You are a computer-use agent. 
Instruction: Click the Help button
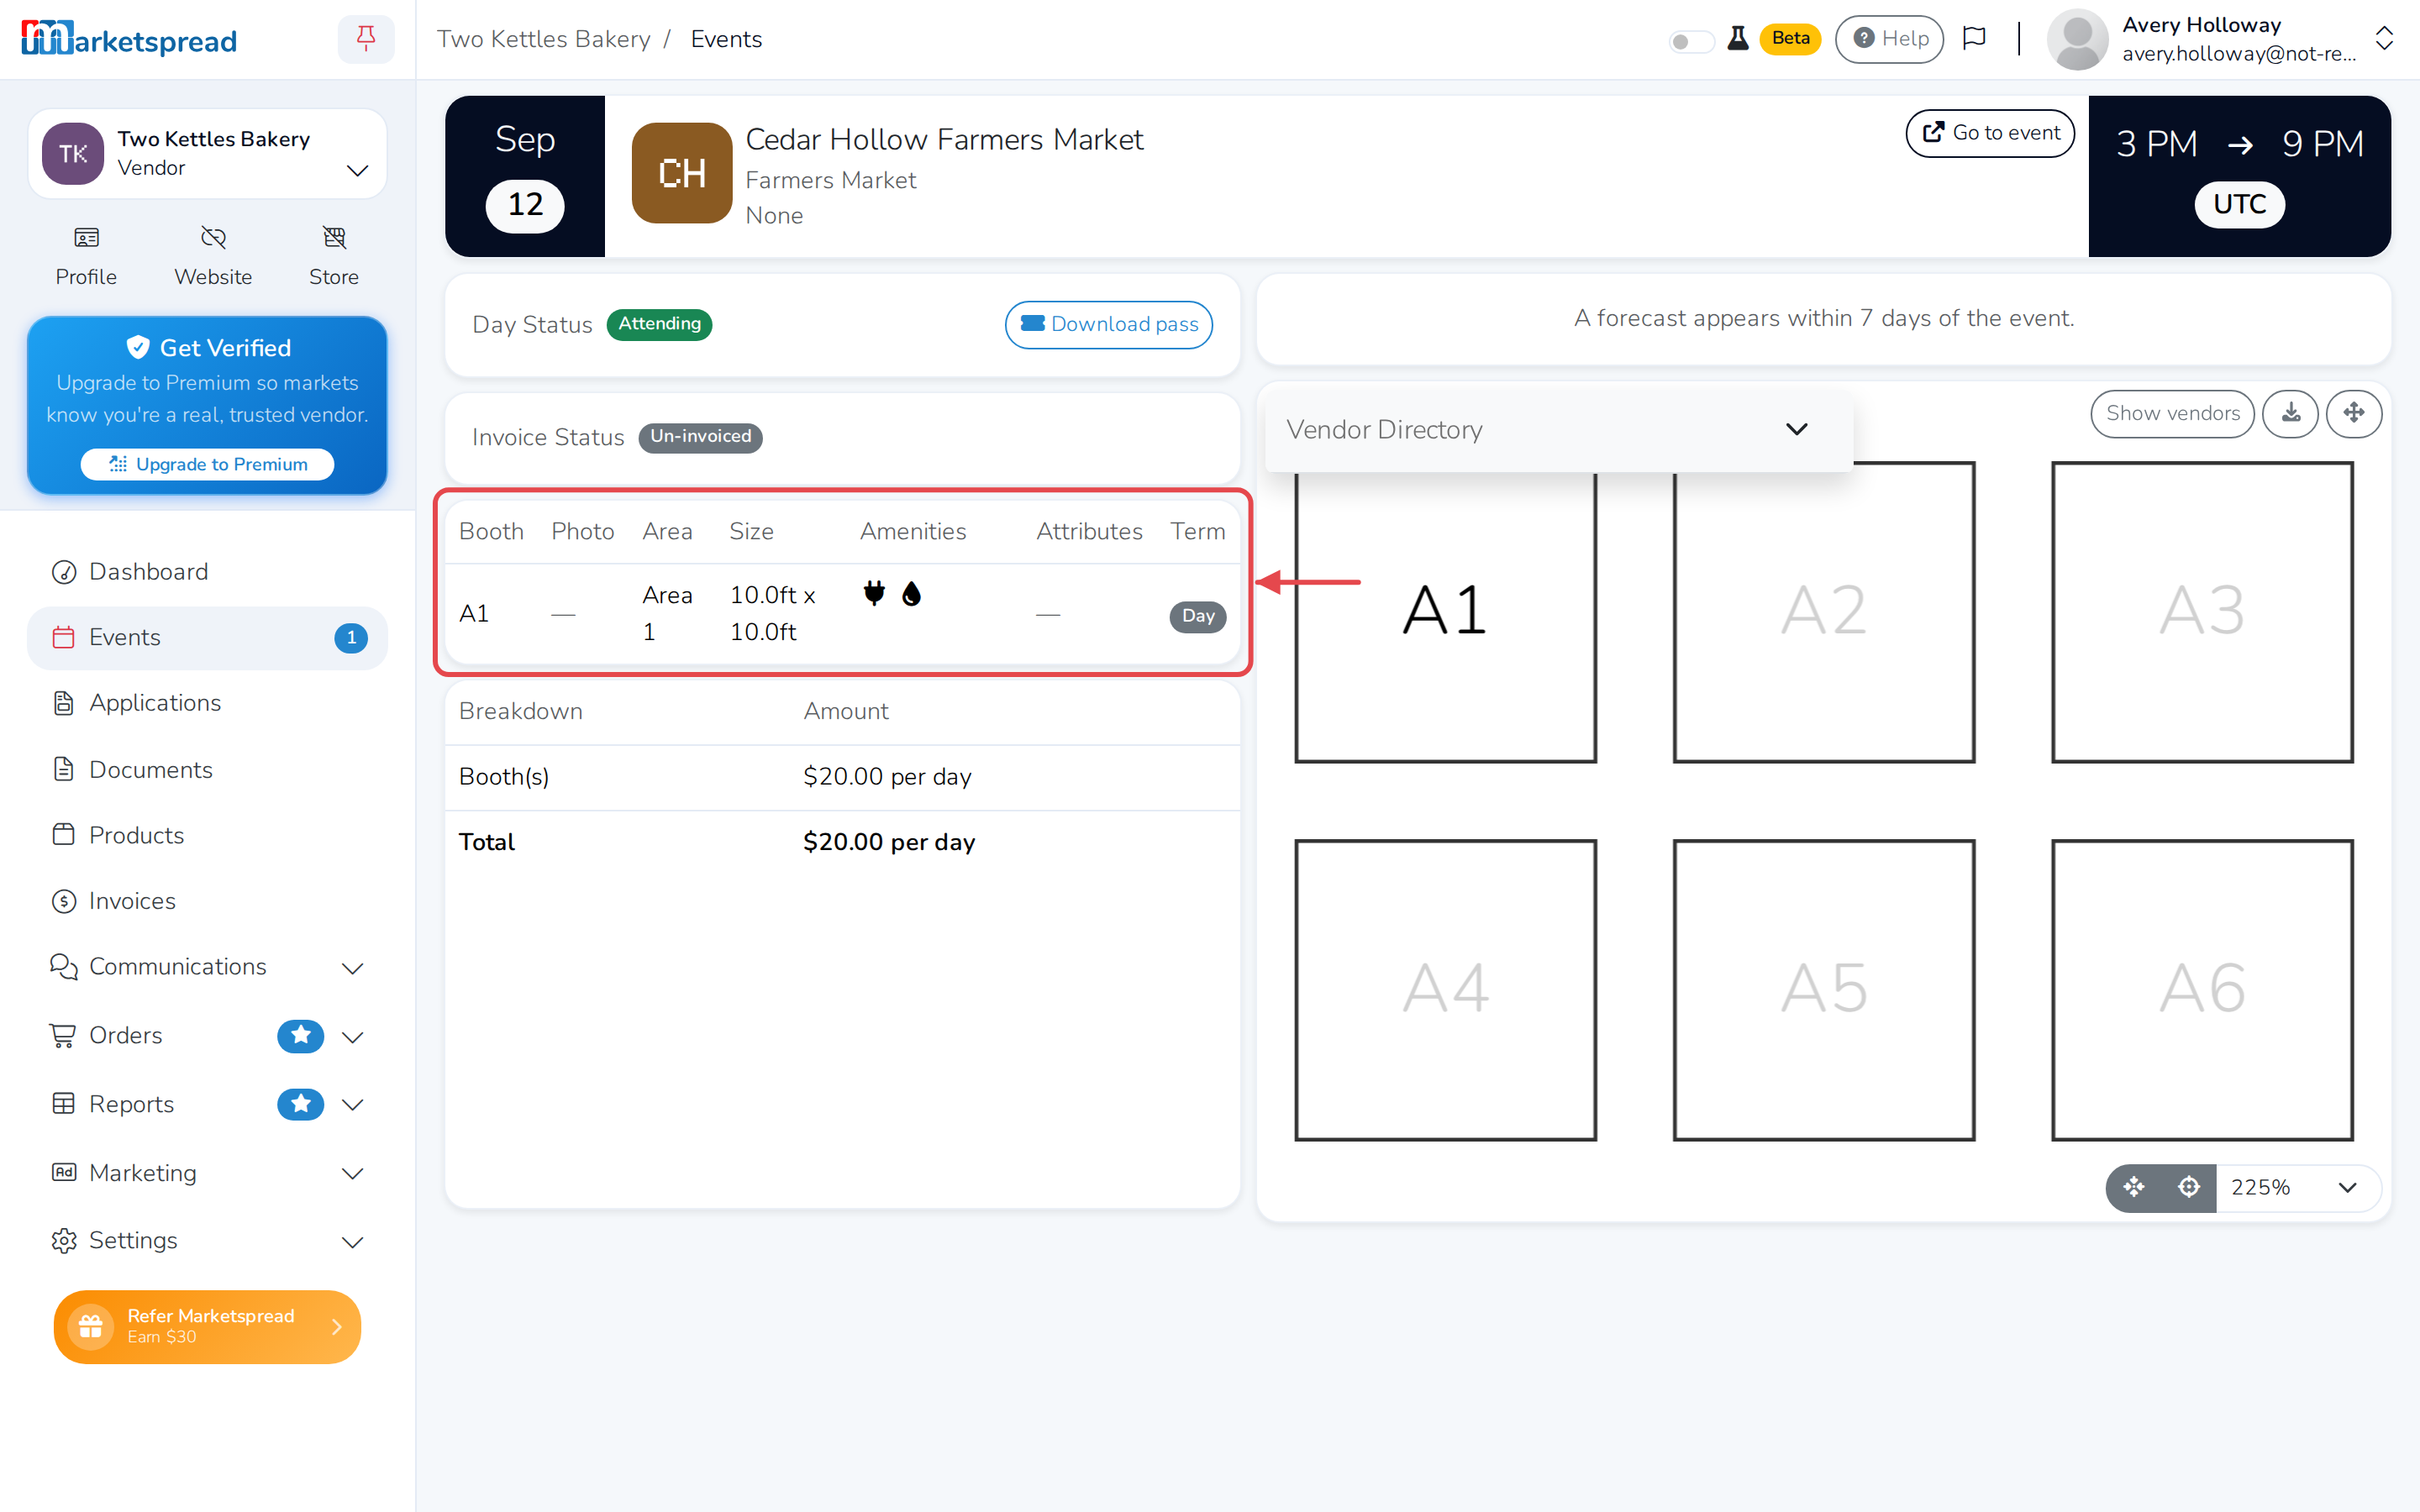click(1889, 39)
